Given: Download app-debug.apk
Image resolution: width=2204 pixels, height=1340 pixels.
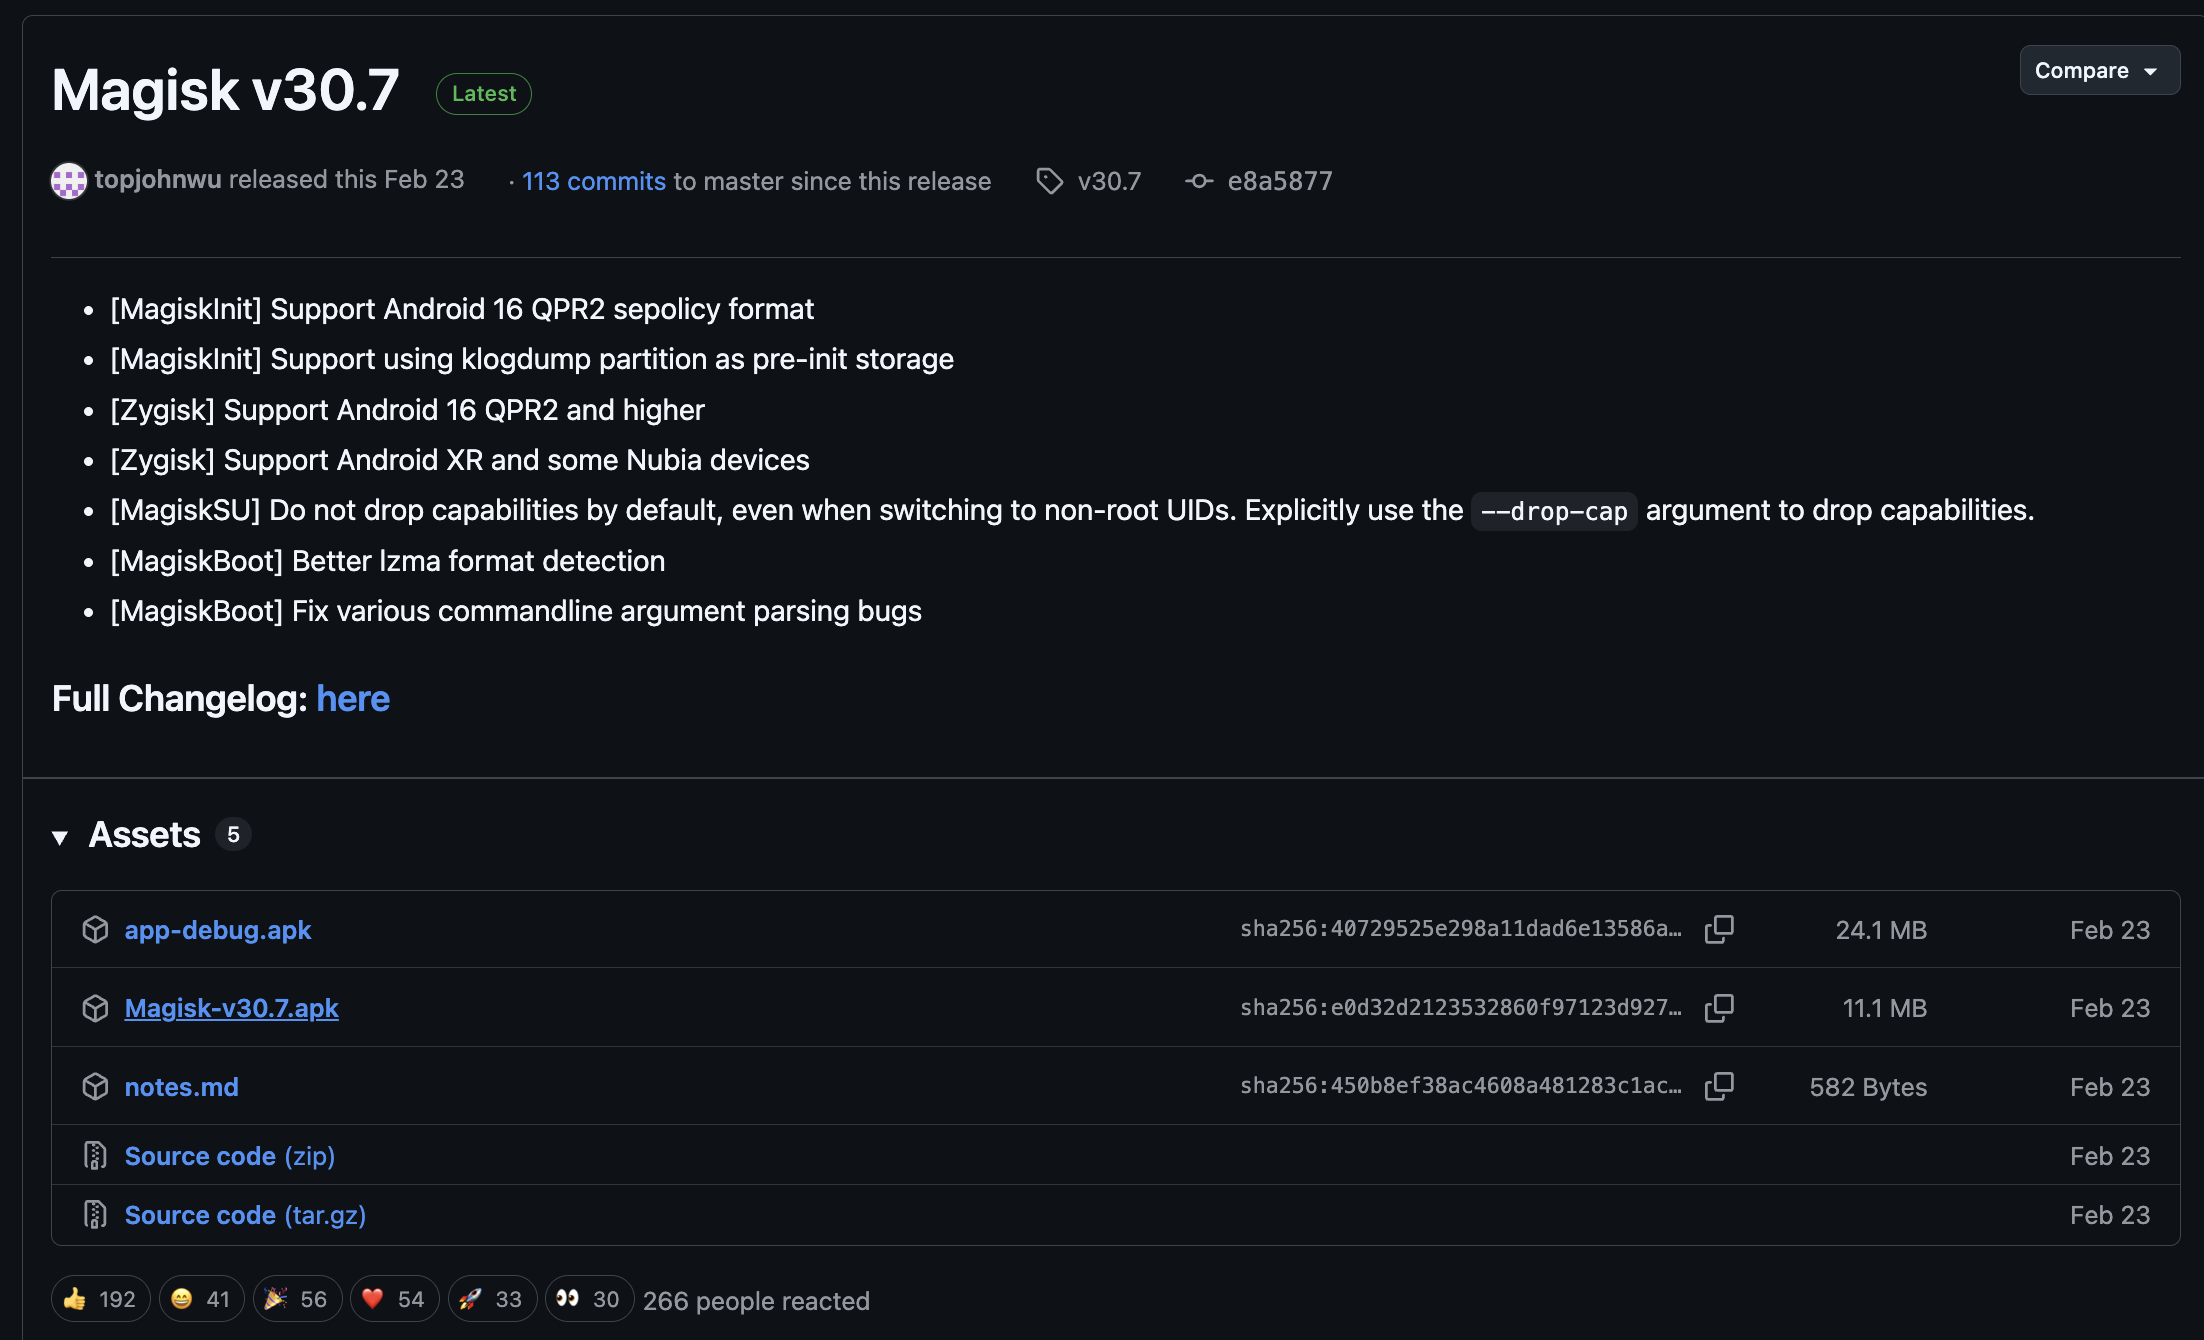Looking at the screenshot, I should 218,930.
